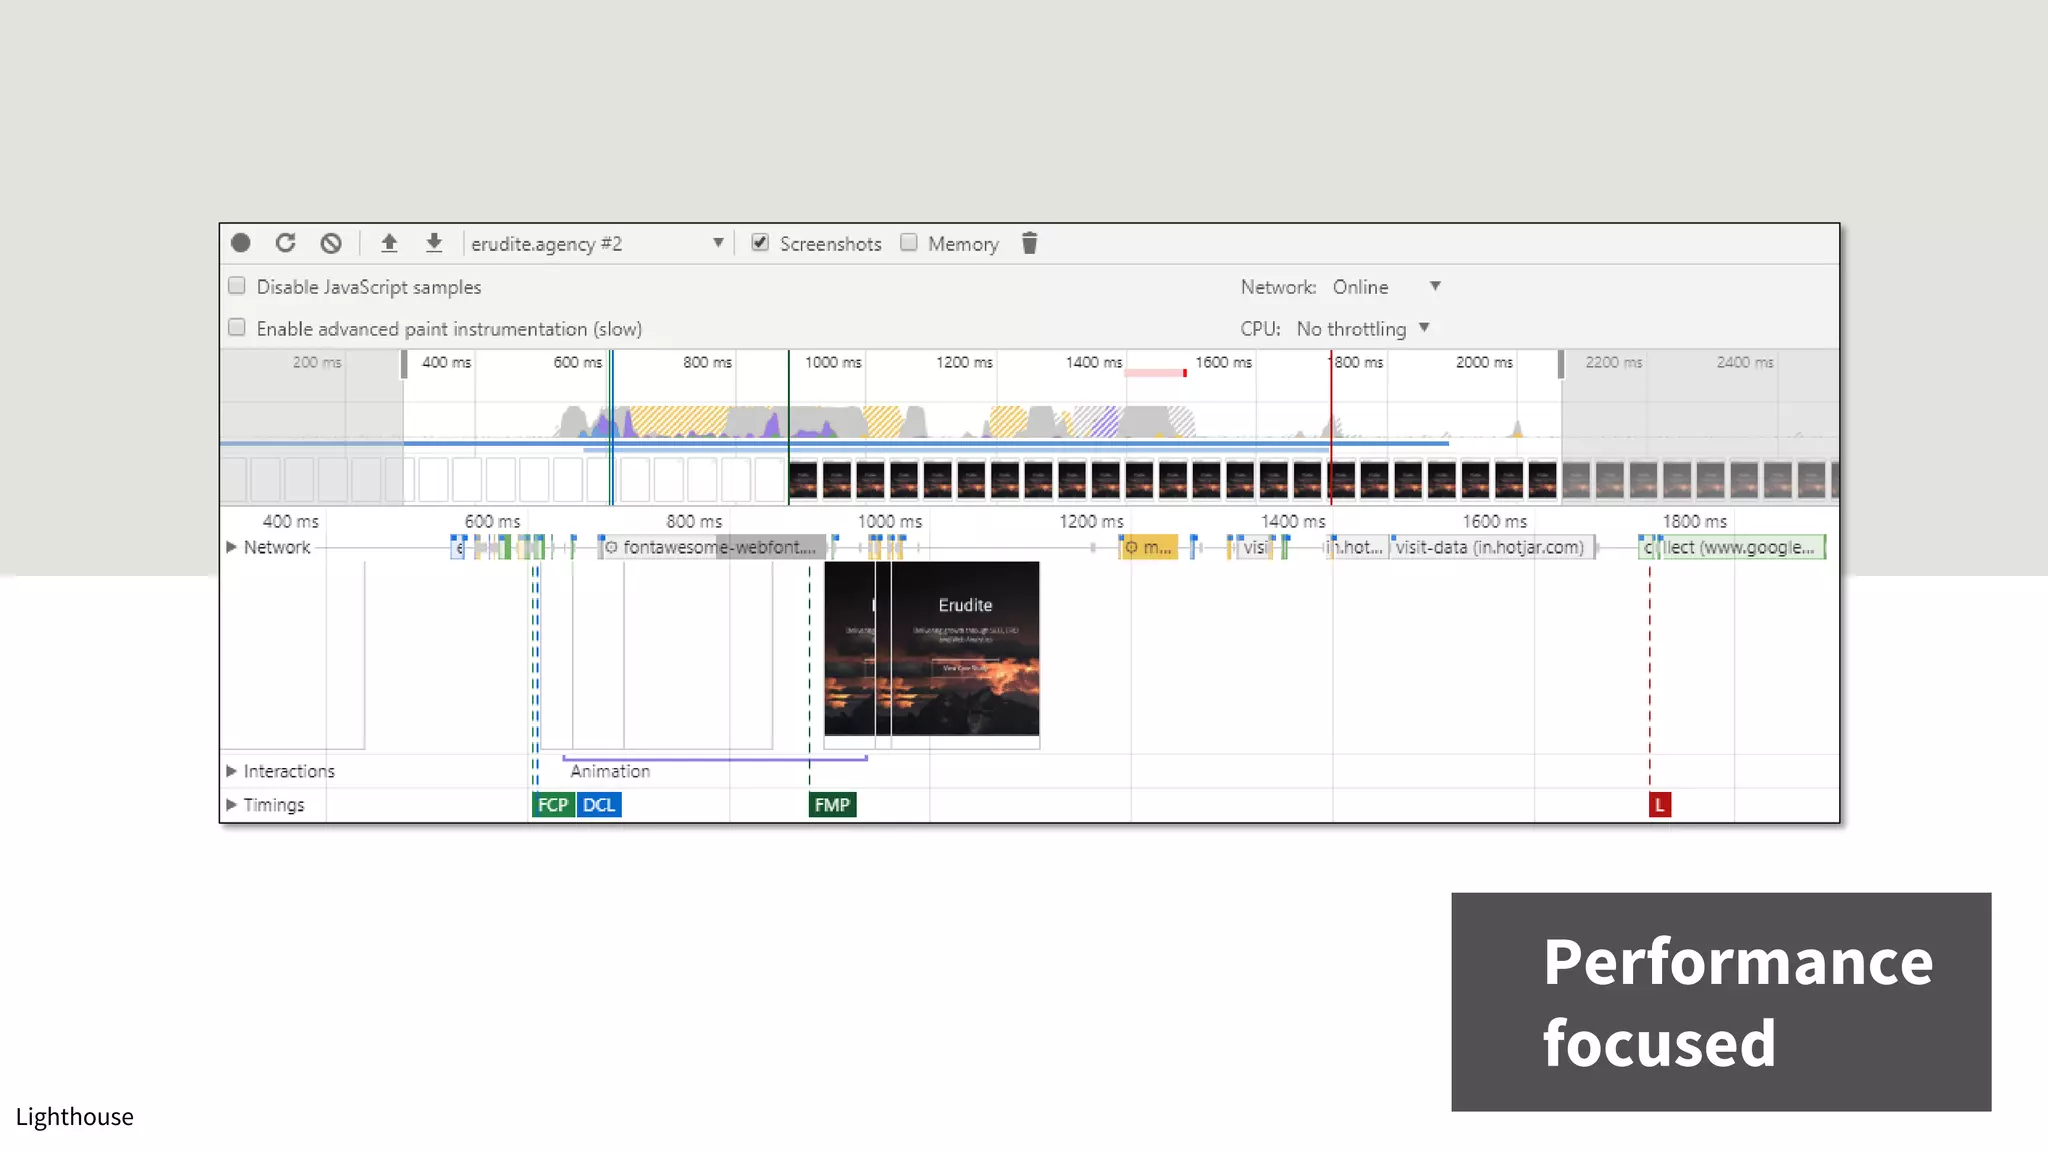Check Disable JavaScript samples
The width and height of the screenshot is (2048, 1152).
237,286
